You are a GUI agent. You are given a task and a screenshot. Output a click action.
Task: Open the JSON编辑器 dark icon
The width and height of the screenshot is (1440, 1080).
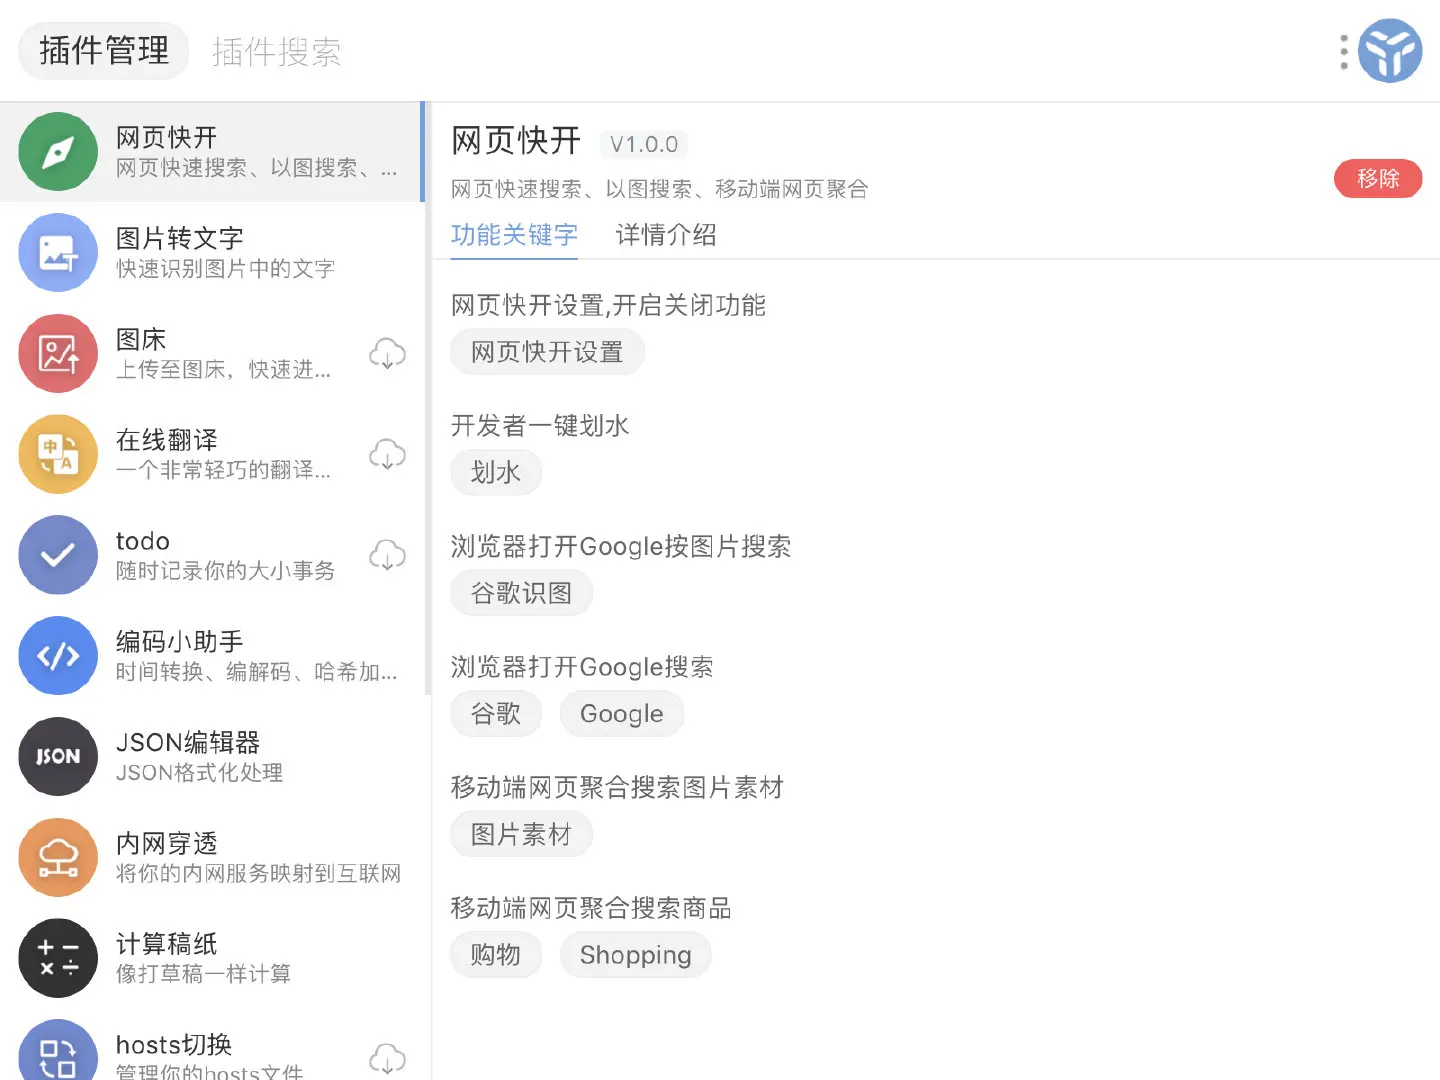tap(58, 757)
